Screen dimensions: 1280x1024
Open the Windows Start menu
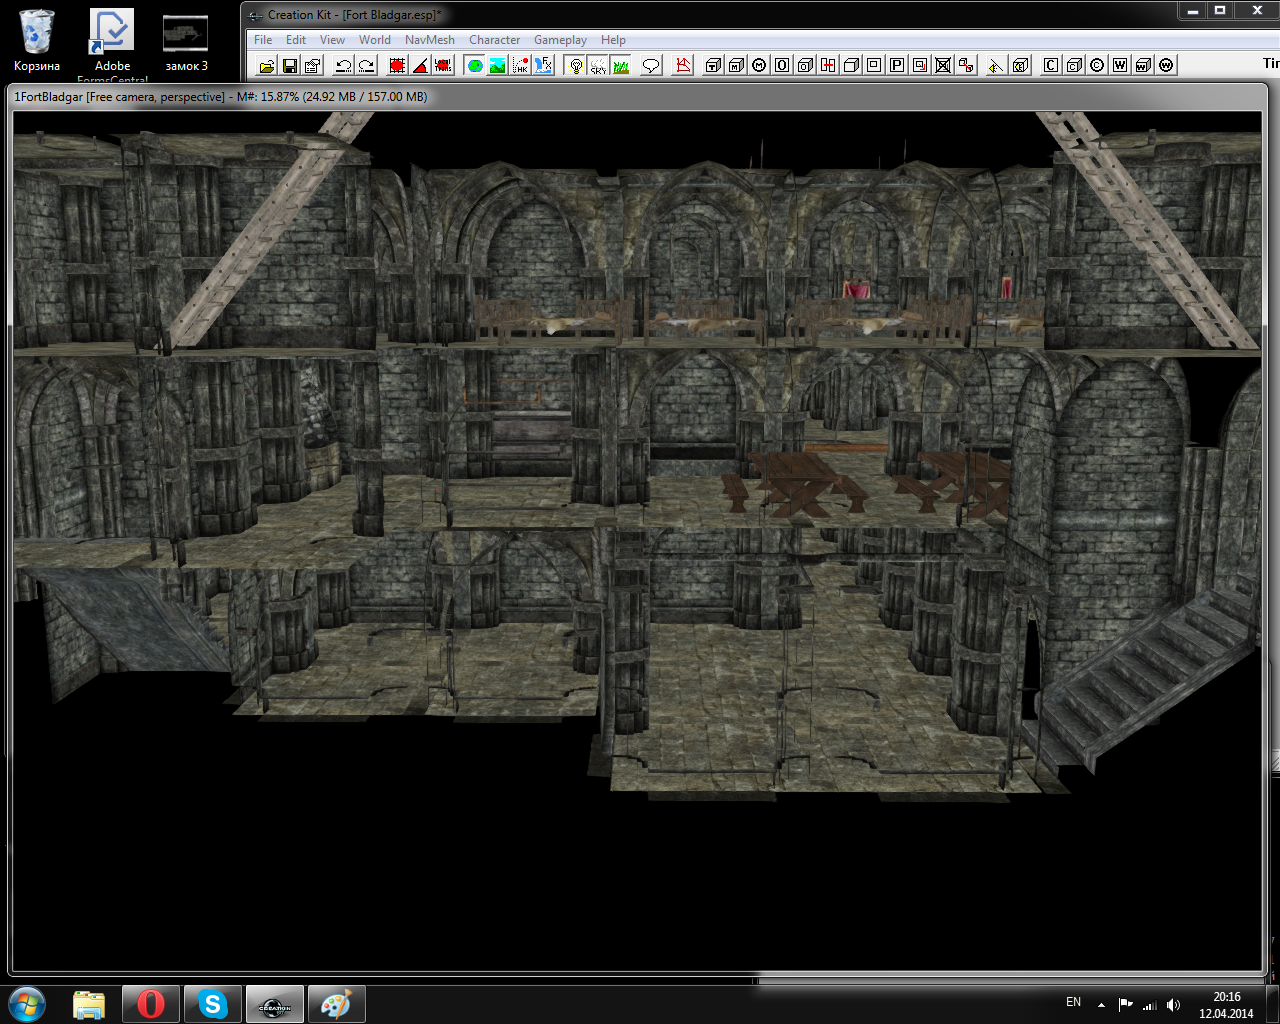coord(27,1003)
